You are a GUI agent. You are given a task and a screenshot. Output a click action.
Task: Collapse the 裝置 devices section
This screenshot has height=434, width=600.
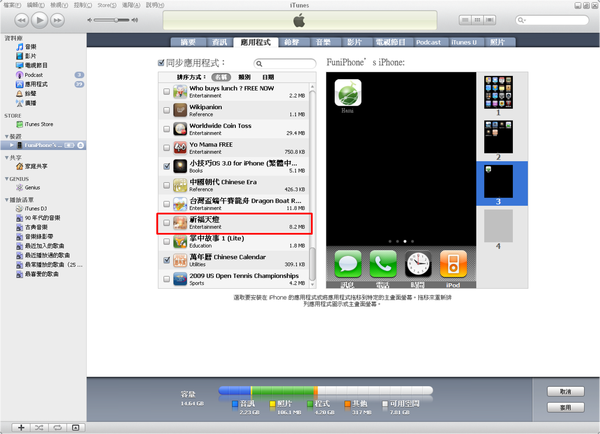tap(7, 136)
